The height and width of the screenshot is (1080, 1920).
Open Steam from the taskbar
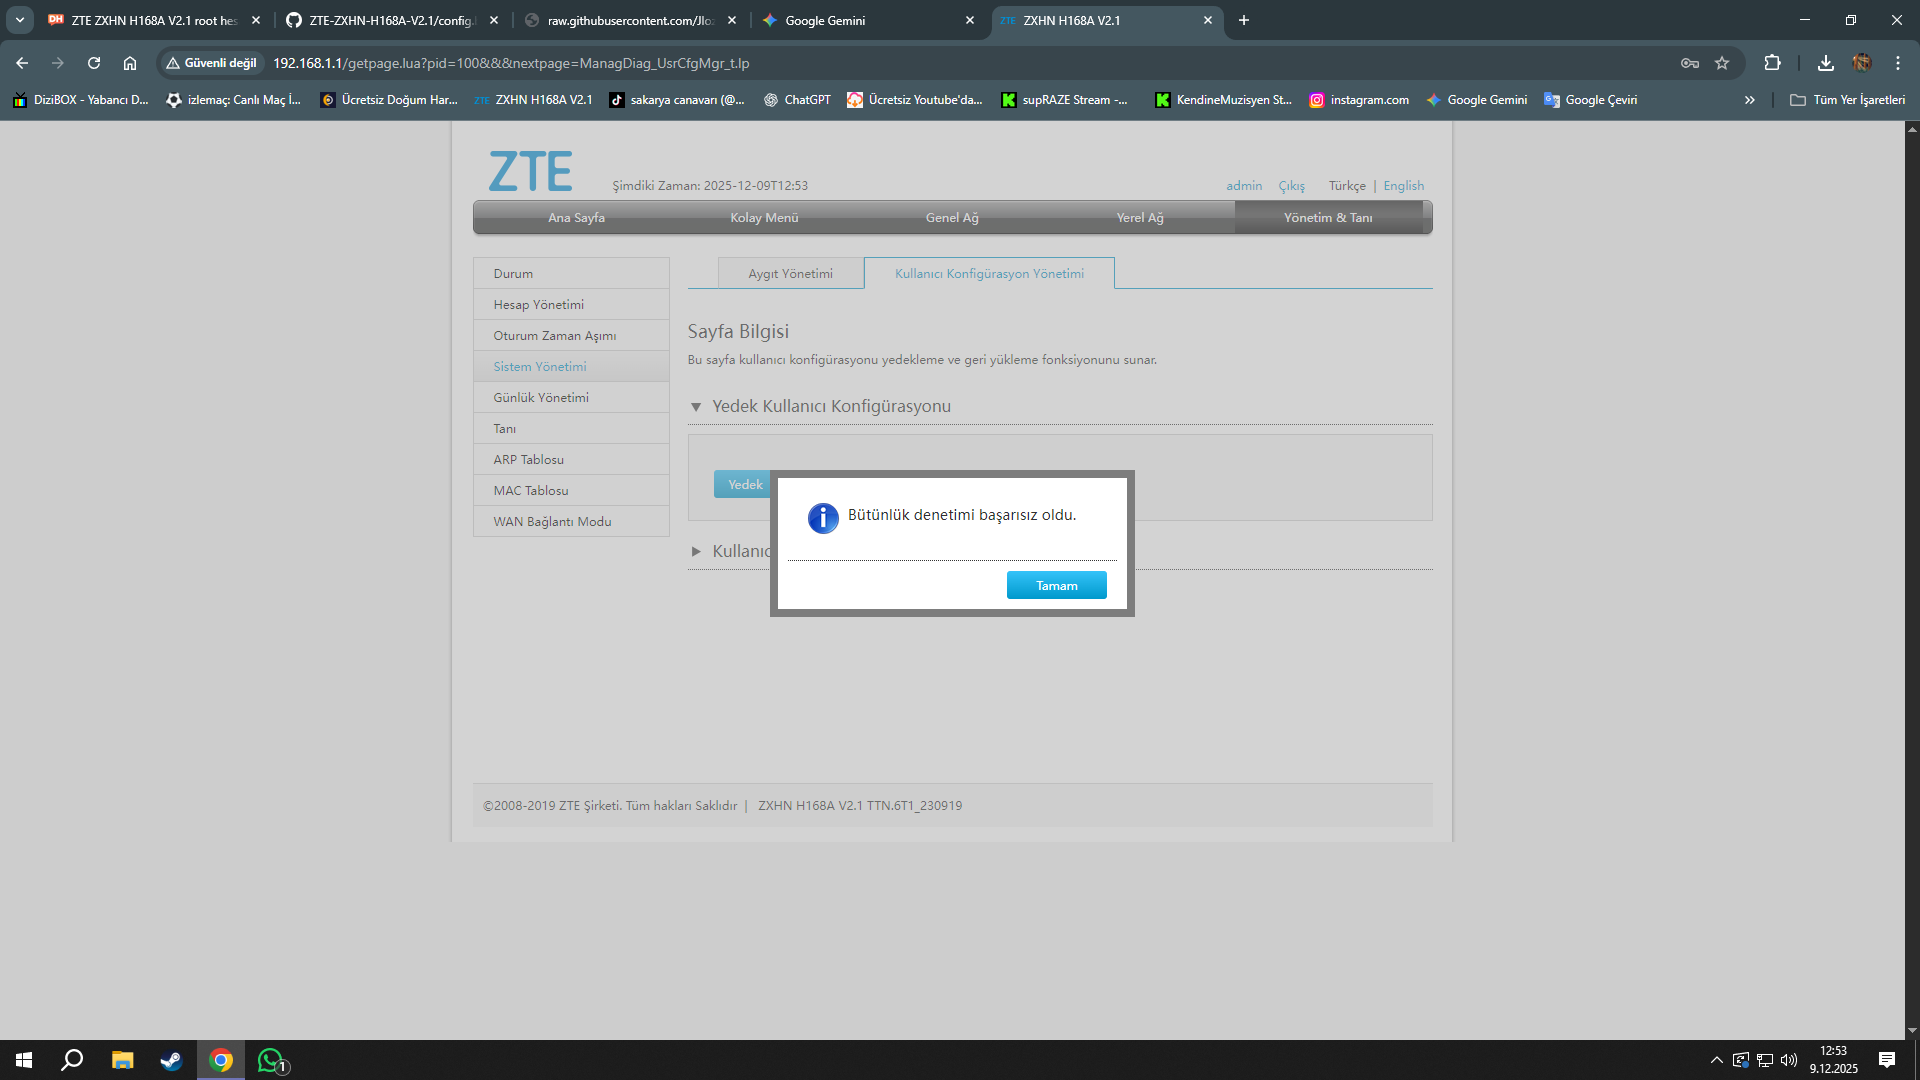point(171,1060)
